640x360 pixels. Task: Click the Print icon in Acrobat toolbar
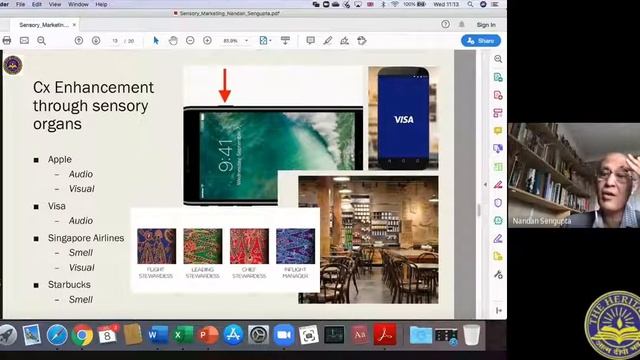coord(7,40)
